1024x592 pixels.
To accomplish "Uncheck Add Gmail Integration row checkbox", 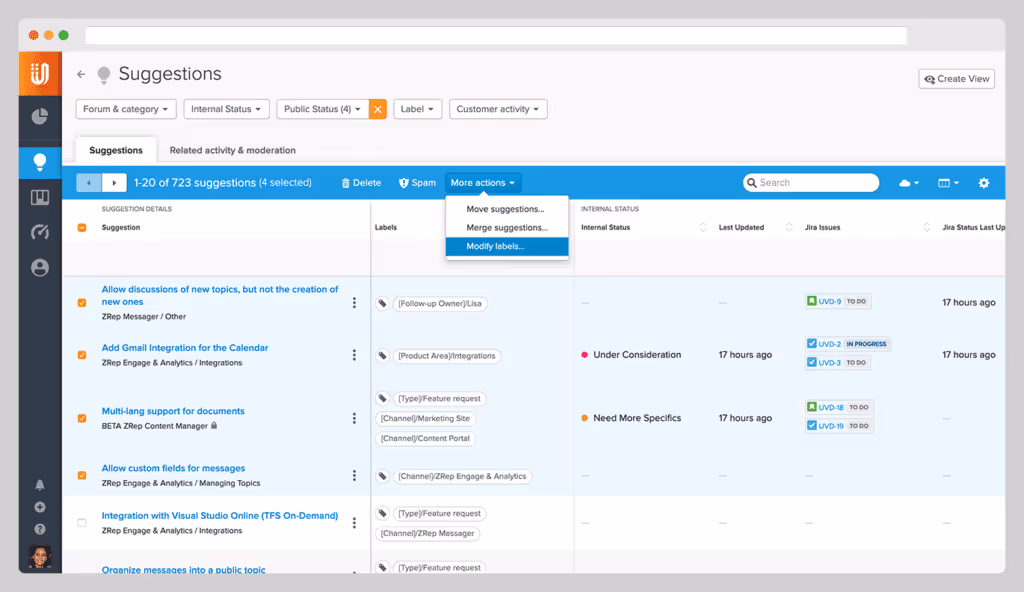I will pos(82,355).
